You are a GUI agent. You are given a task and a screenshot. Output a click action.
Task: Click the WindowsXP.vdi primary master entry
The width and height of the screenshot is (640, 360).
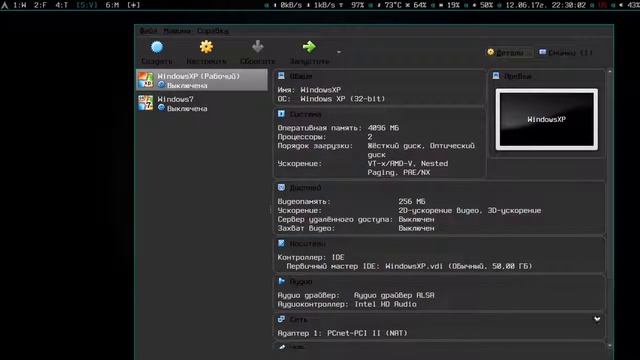[x=409, y=267]
